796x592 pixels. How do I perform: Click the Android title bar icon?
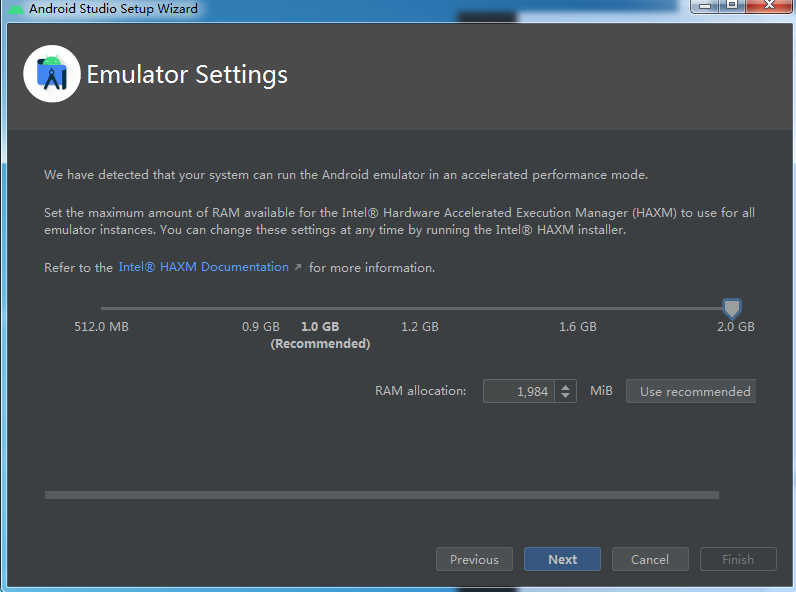tap(15, 9)
